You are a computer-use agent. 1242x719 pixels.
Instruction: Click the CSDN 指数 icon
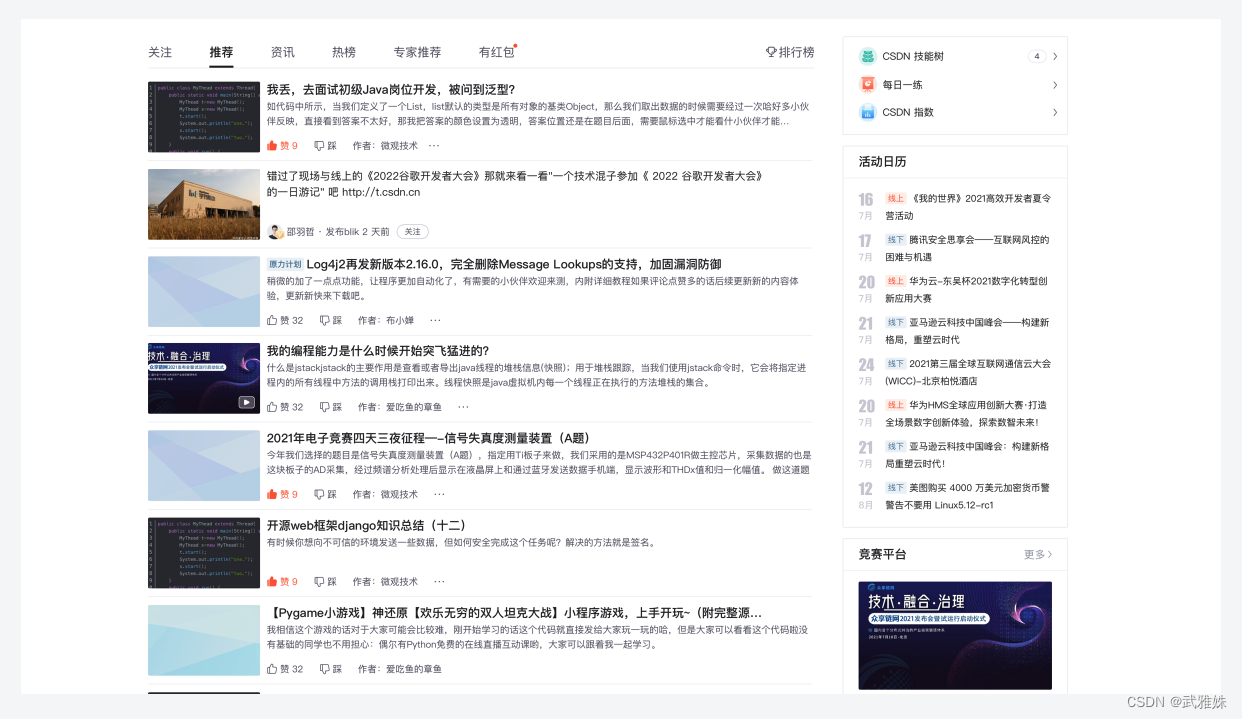[x=868, y=112]
